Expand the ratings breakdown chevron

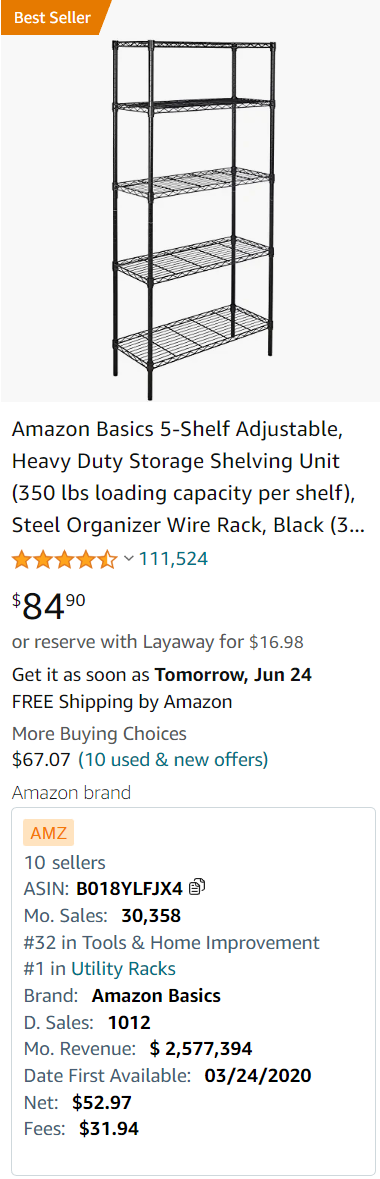point(129,559)
